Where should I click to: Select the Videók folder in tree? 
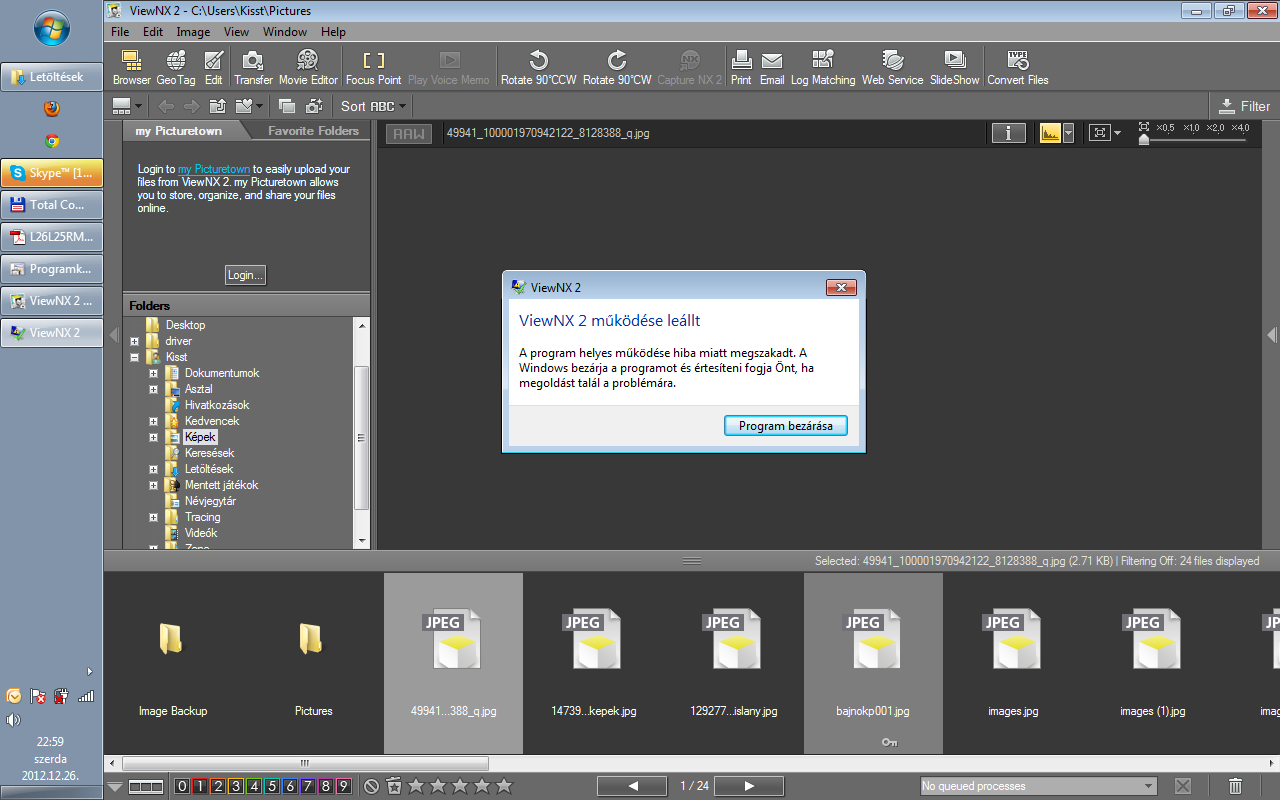pyautogui.click(x=201, y=533)
